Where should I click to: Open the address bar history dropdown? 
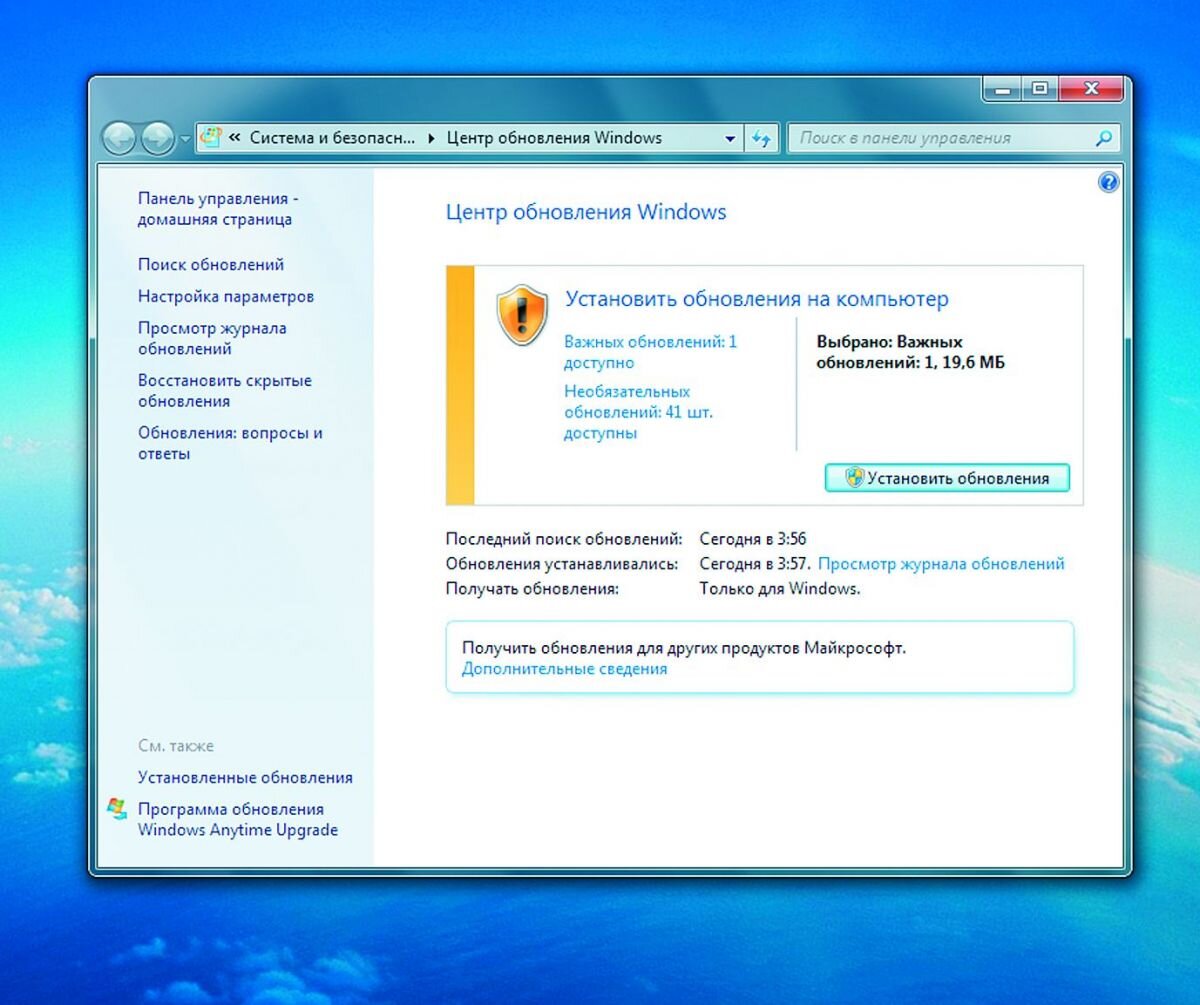coord(731,138)
